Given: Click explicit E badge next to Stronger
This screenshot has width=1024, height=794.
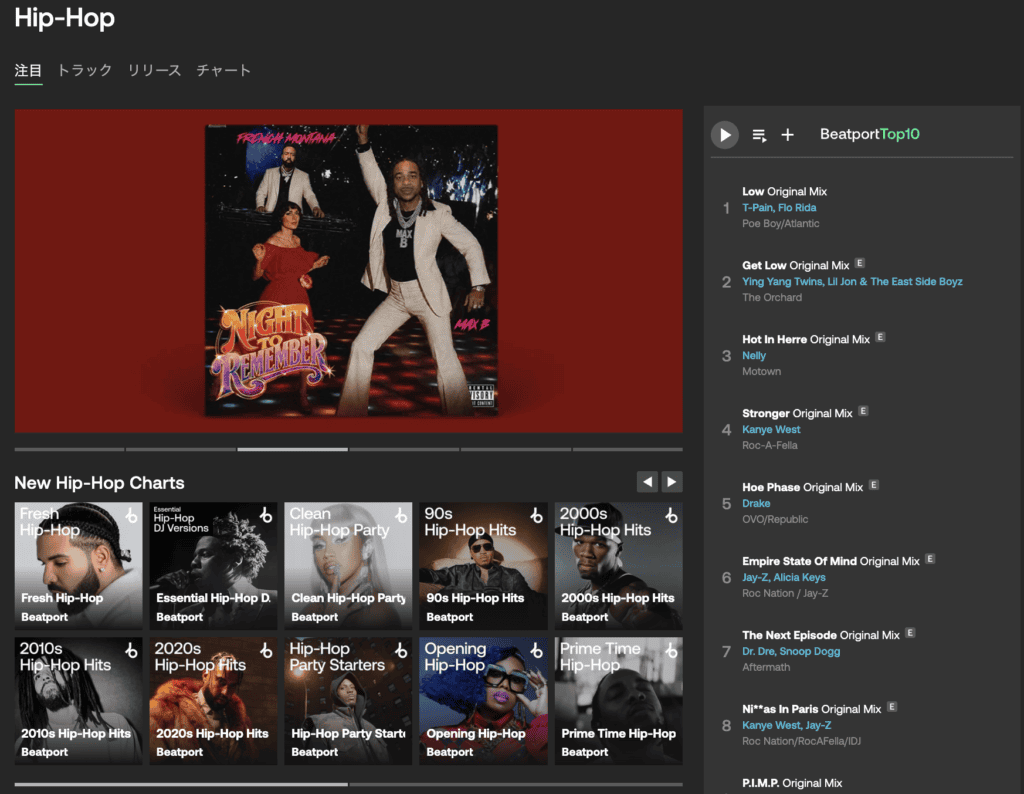Looking at the screenshot, I should [863, 411].
